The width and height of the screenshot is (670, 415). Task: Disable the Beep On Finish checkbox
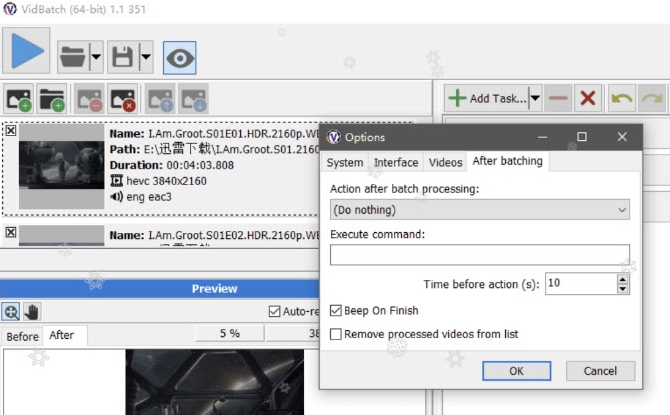336,311
